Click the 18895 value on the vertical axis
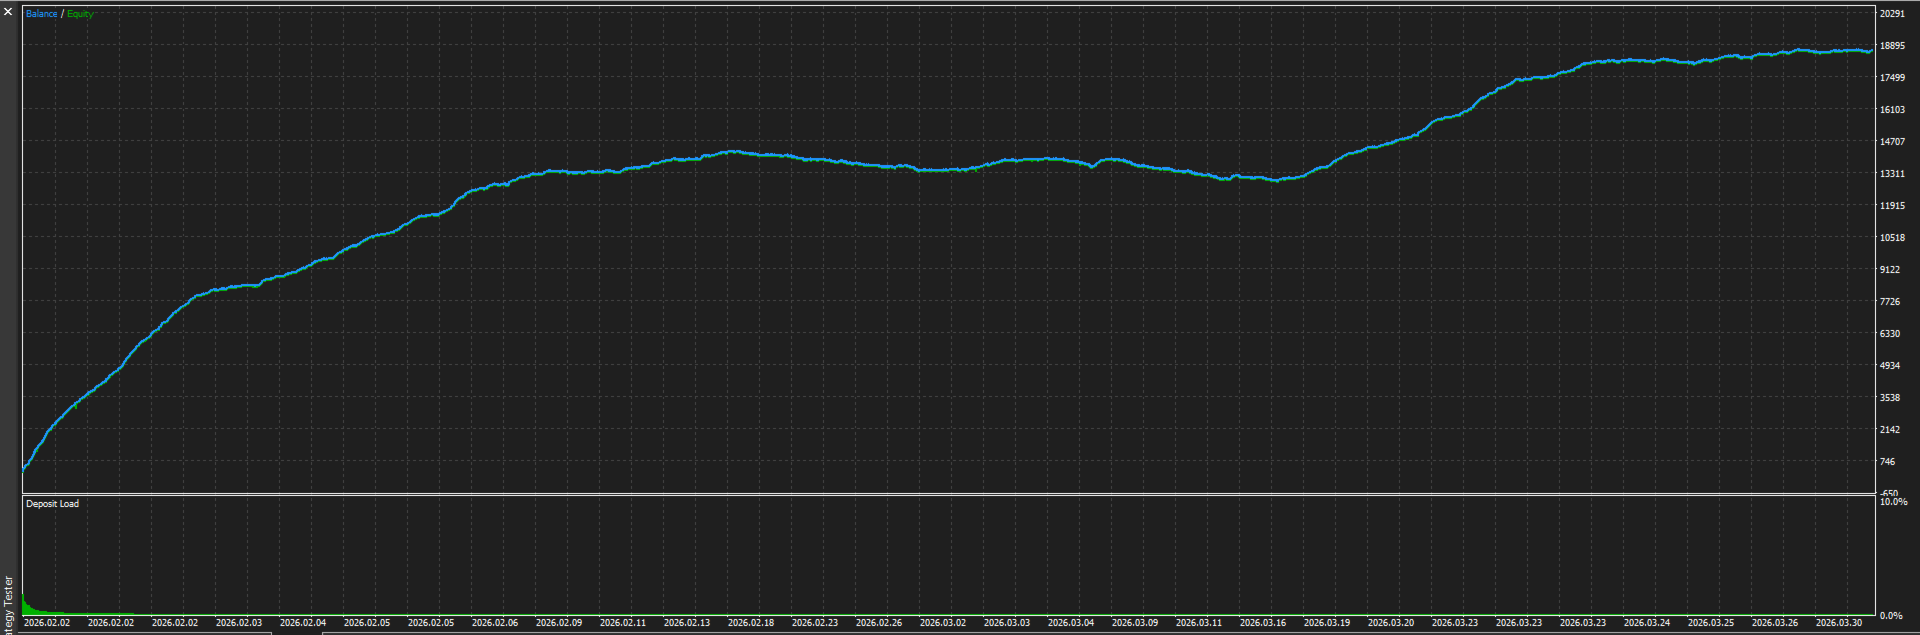This screenshot has height=635, width=1920. [x=1892, y=46]
